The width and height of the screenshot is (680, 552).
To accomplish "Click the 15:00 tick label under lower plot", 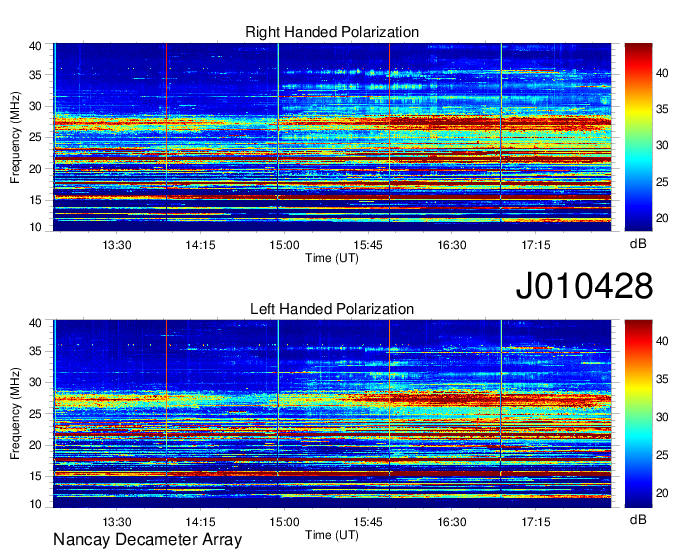I will [284, 522].
